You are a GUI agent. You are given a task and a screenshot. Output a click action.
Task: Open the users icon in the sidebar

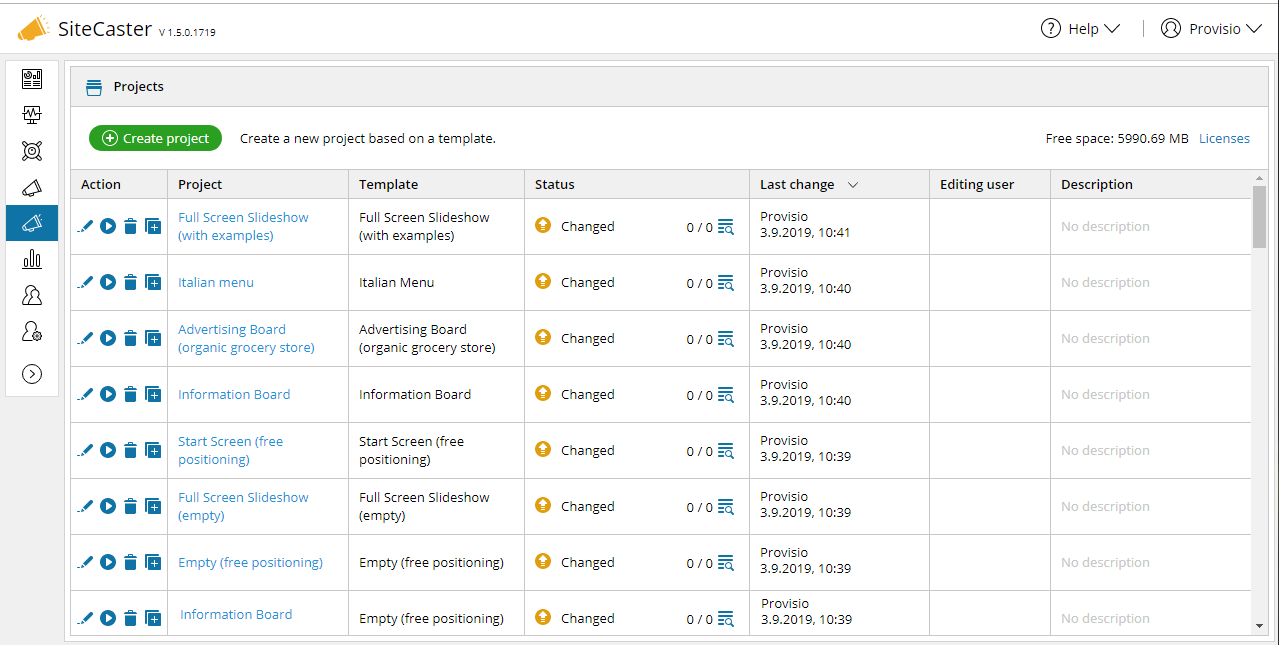click(x=32, y=295)
